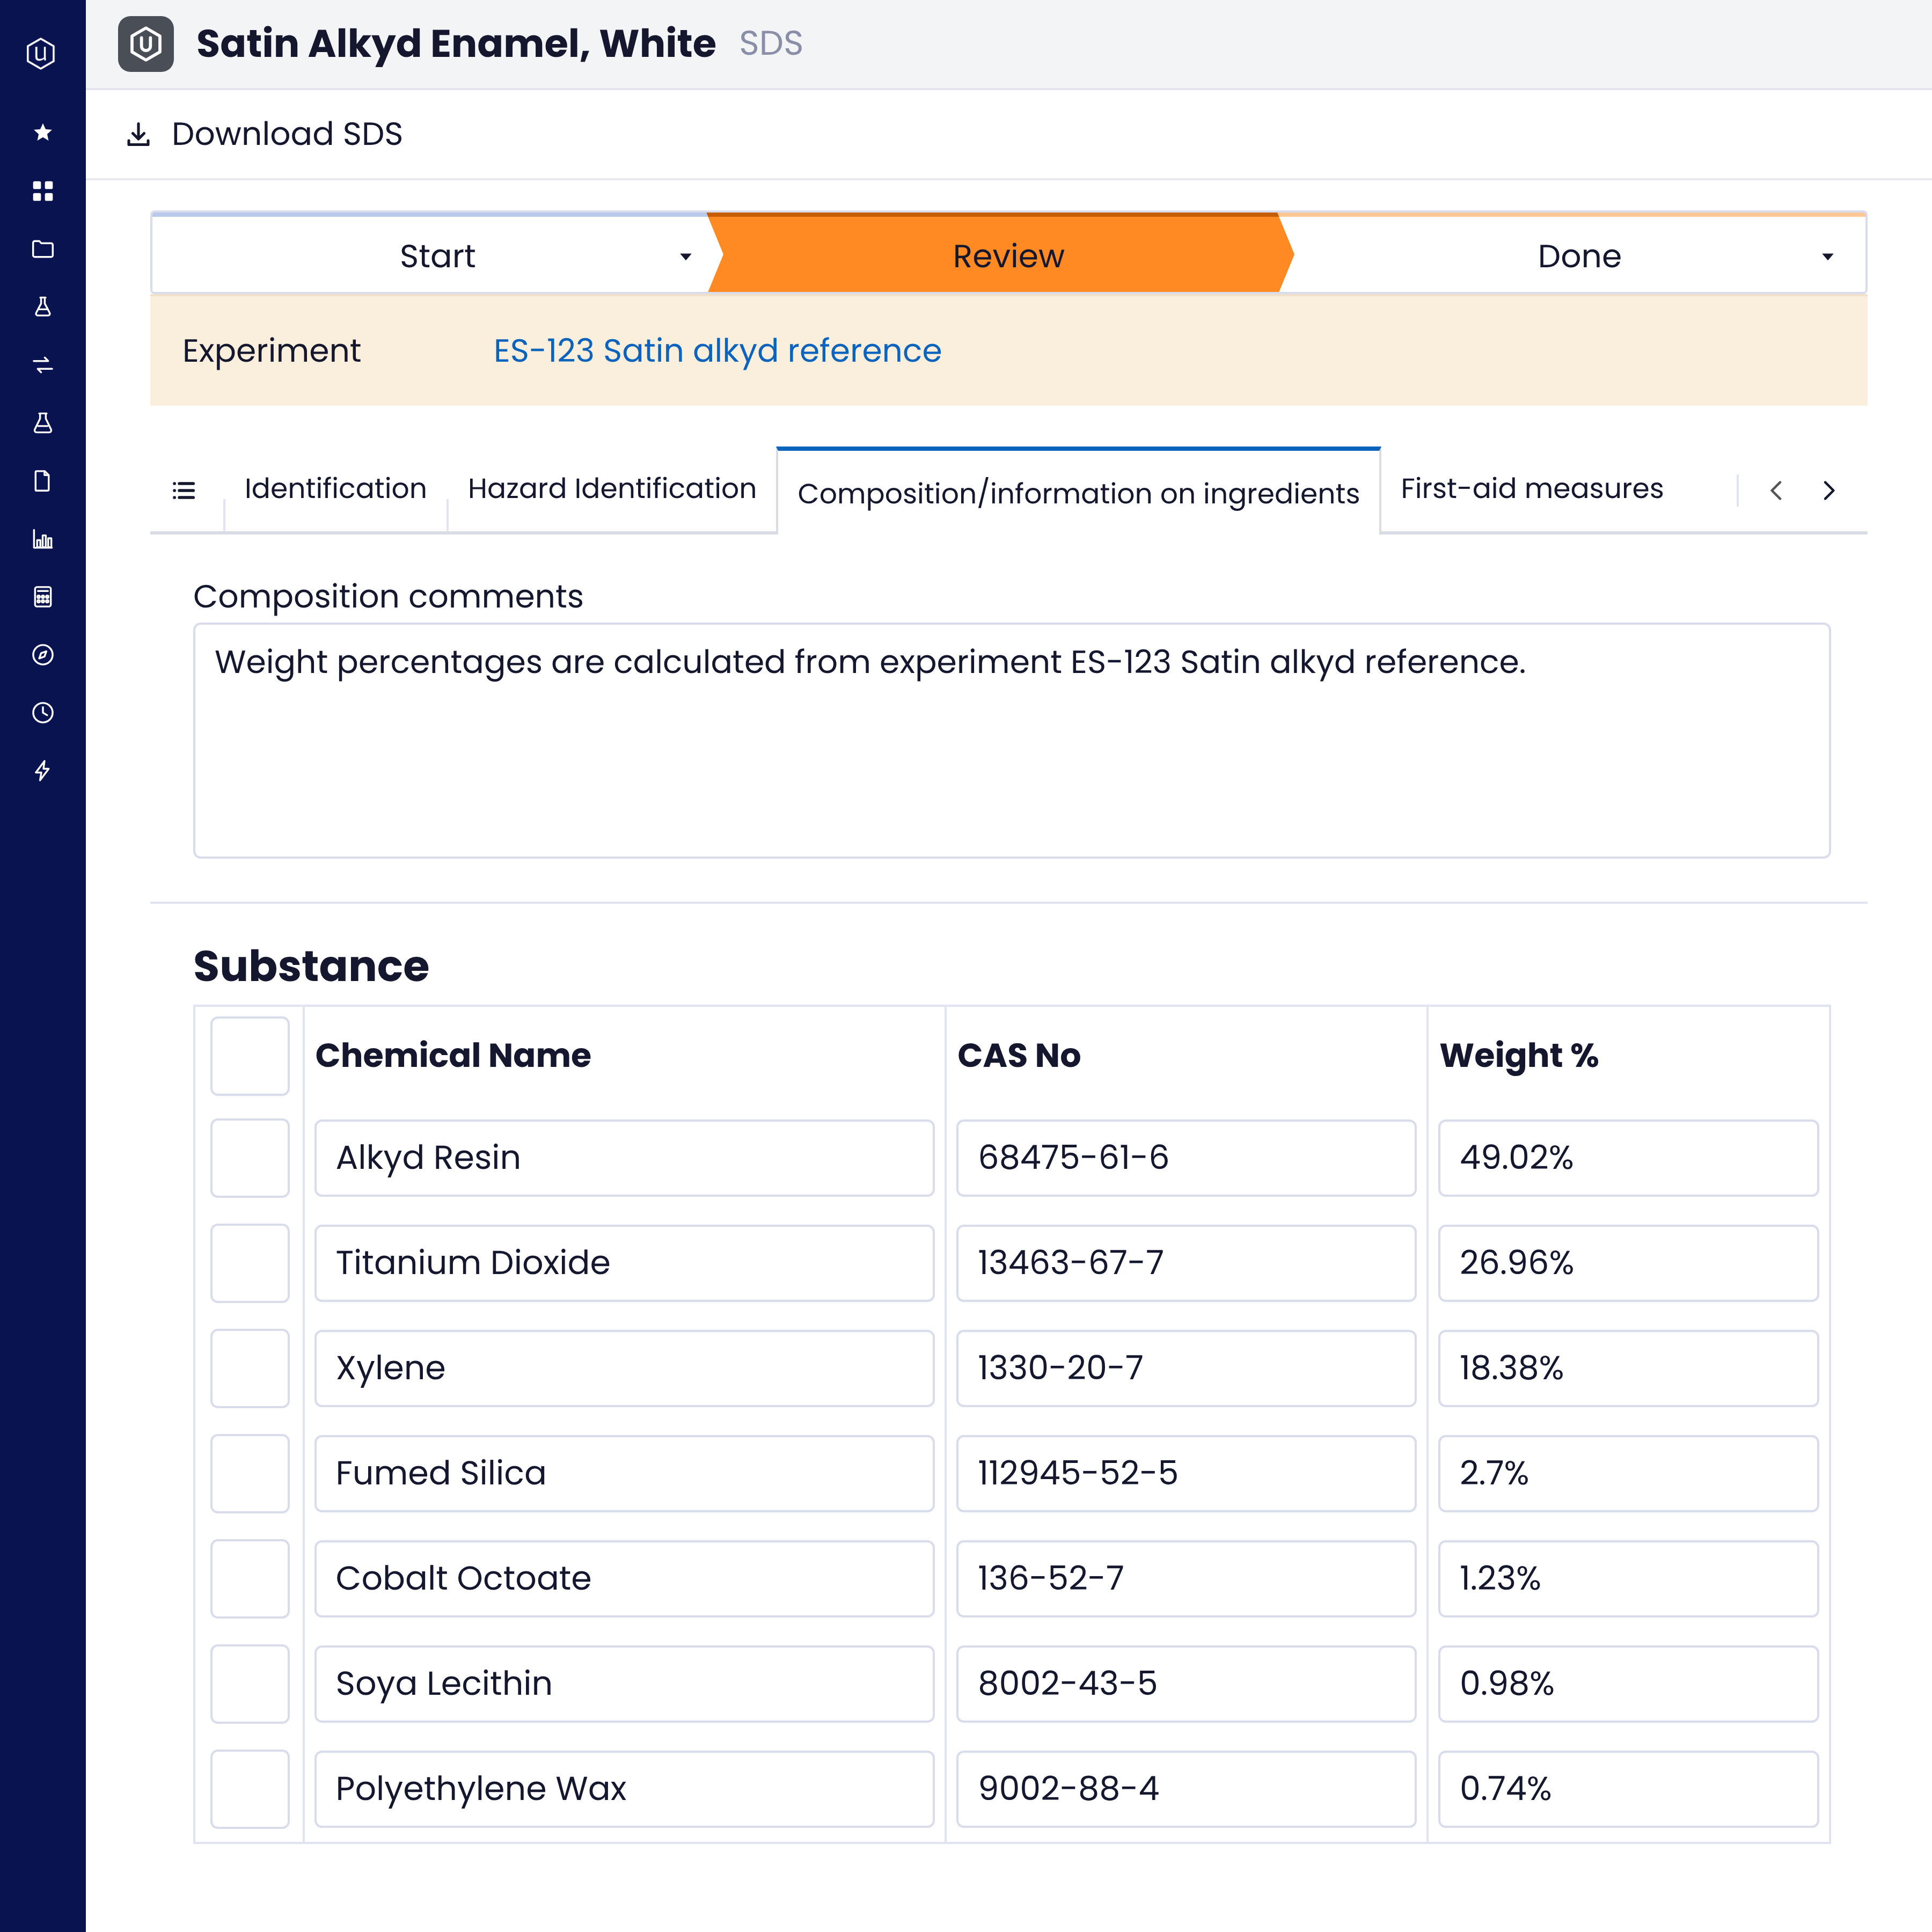Go to next tabs with right chevron
1932x1932 pixels.
click(x=1829, y=490)
